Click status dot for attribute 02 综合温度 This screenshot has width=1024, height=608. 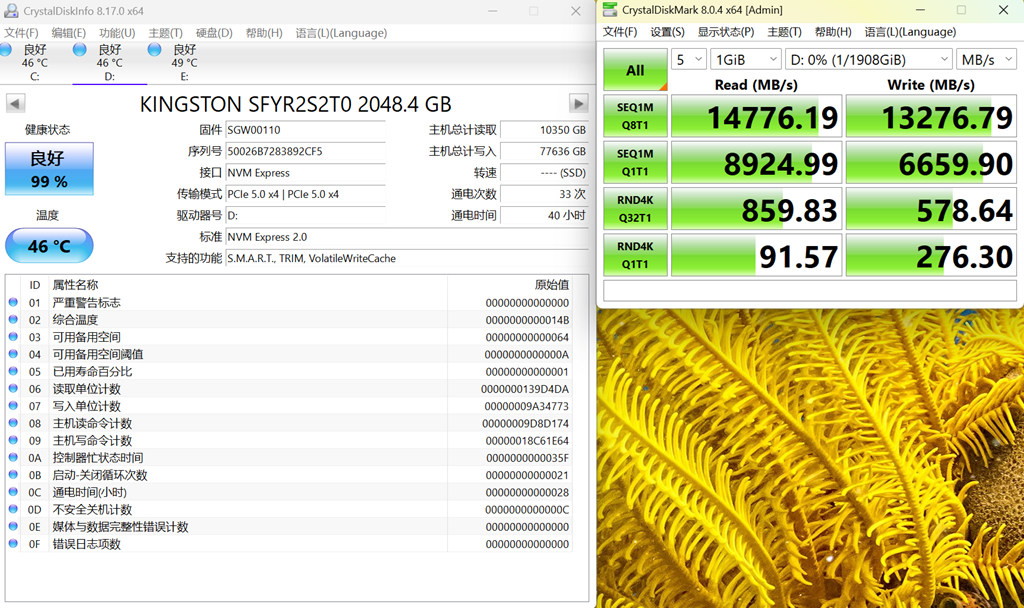coord(12,319)
